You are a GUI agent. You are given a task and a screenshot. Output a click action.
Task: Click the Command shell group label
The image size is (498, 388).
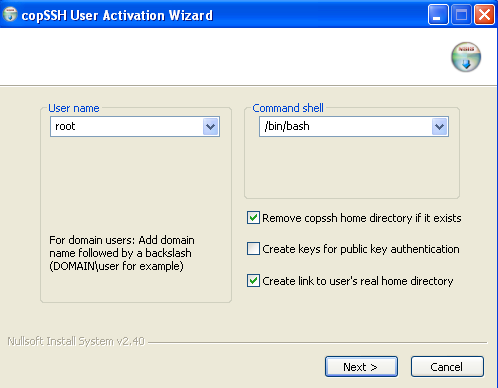coord(288,108)
